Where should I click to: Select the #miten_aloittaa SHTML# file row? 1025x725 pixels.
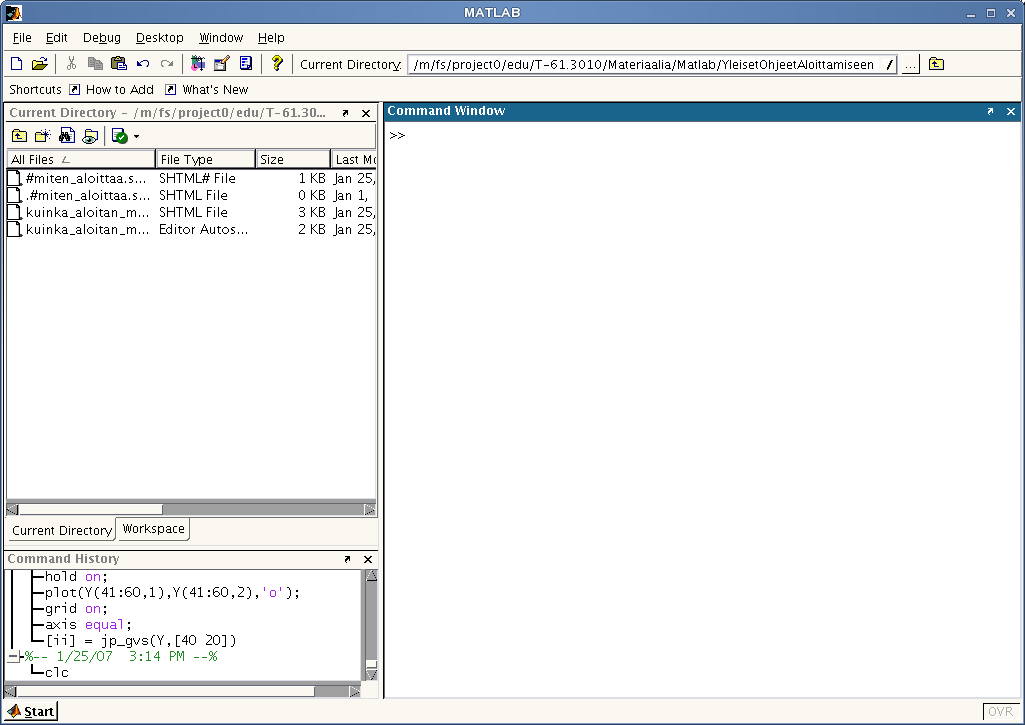(191, 178)
